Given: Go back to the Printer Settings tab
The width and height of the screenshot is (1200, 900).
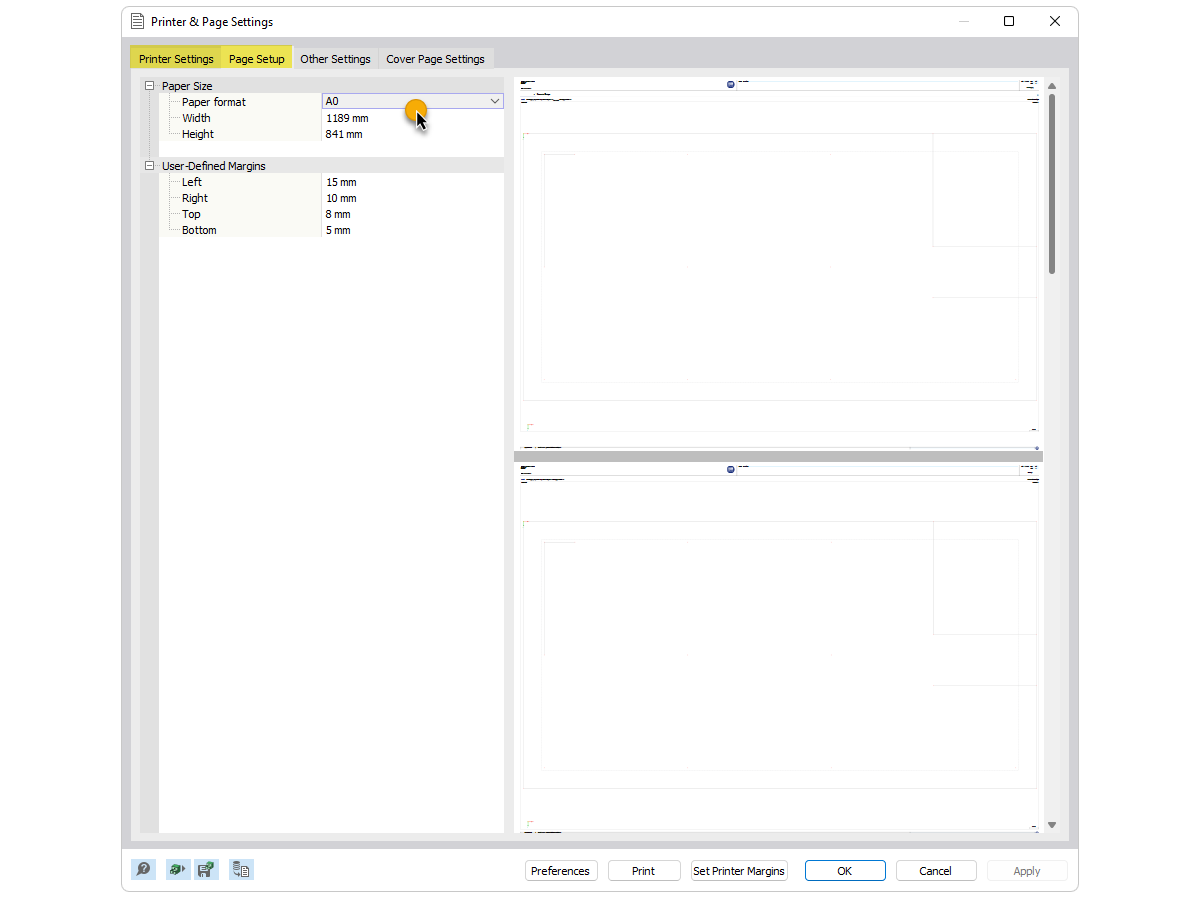Looking at the screenshot, I should (x=175, y=58).
